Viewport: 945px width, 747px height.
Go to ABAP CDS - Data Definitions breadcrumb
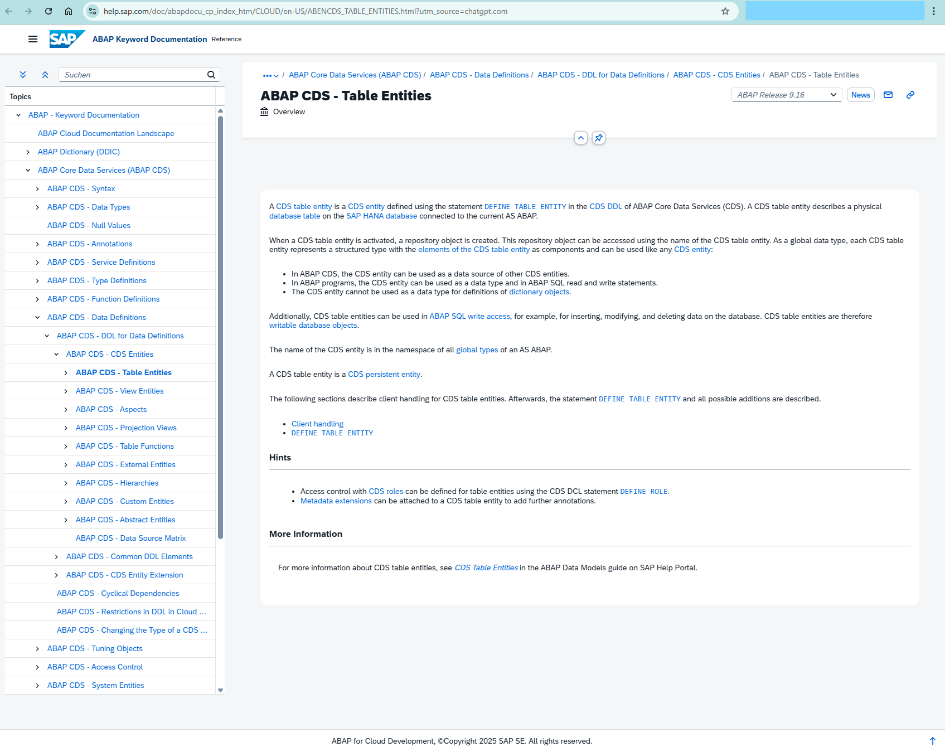click(479, 75)
